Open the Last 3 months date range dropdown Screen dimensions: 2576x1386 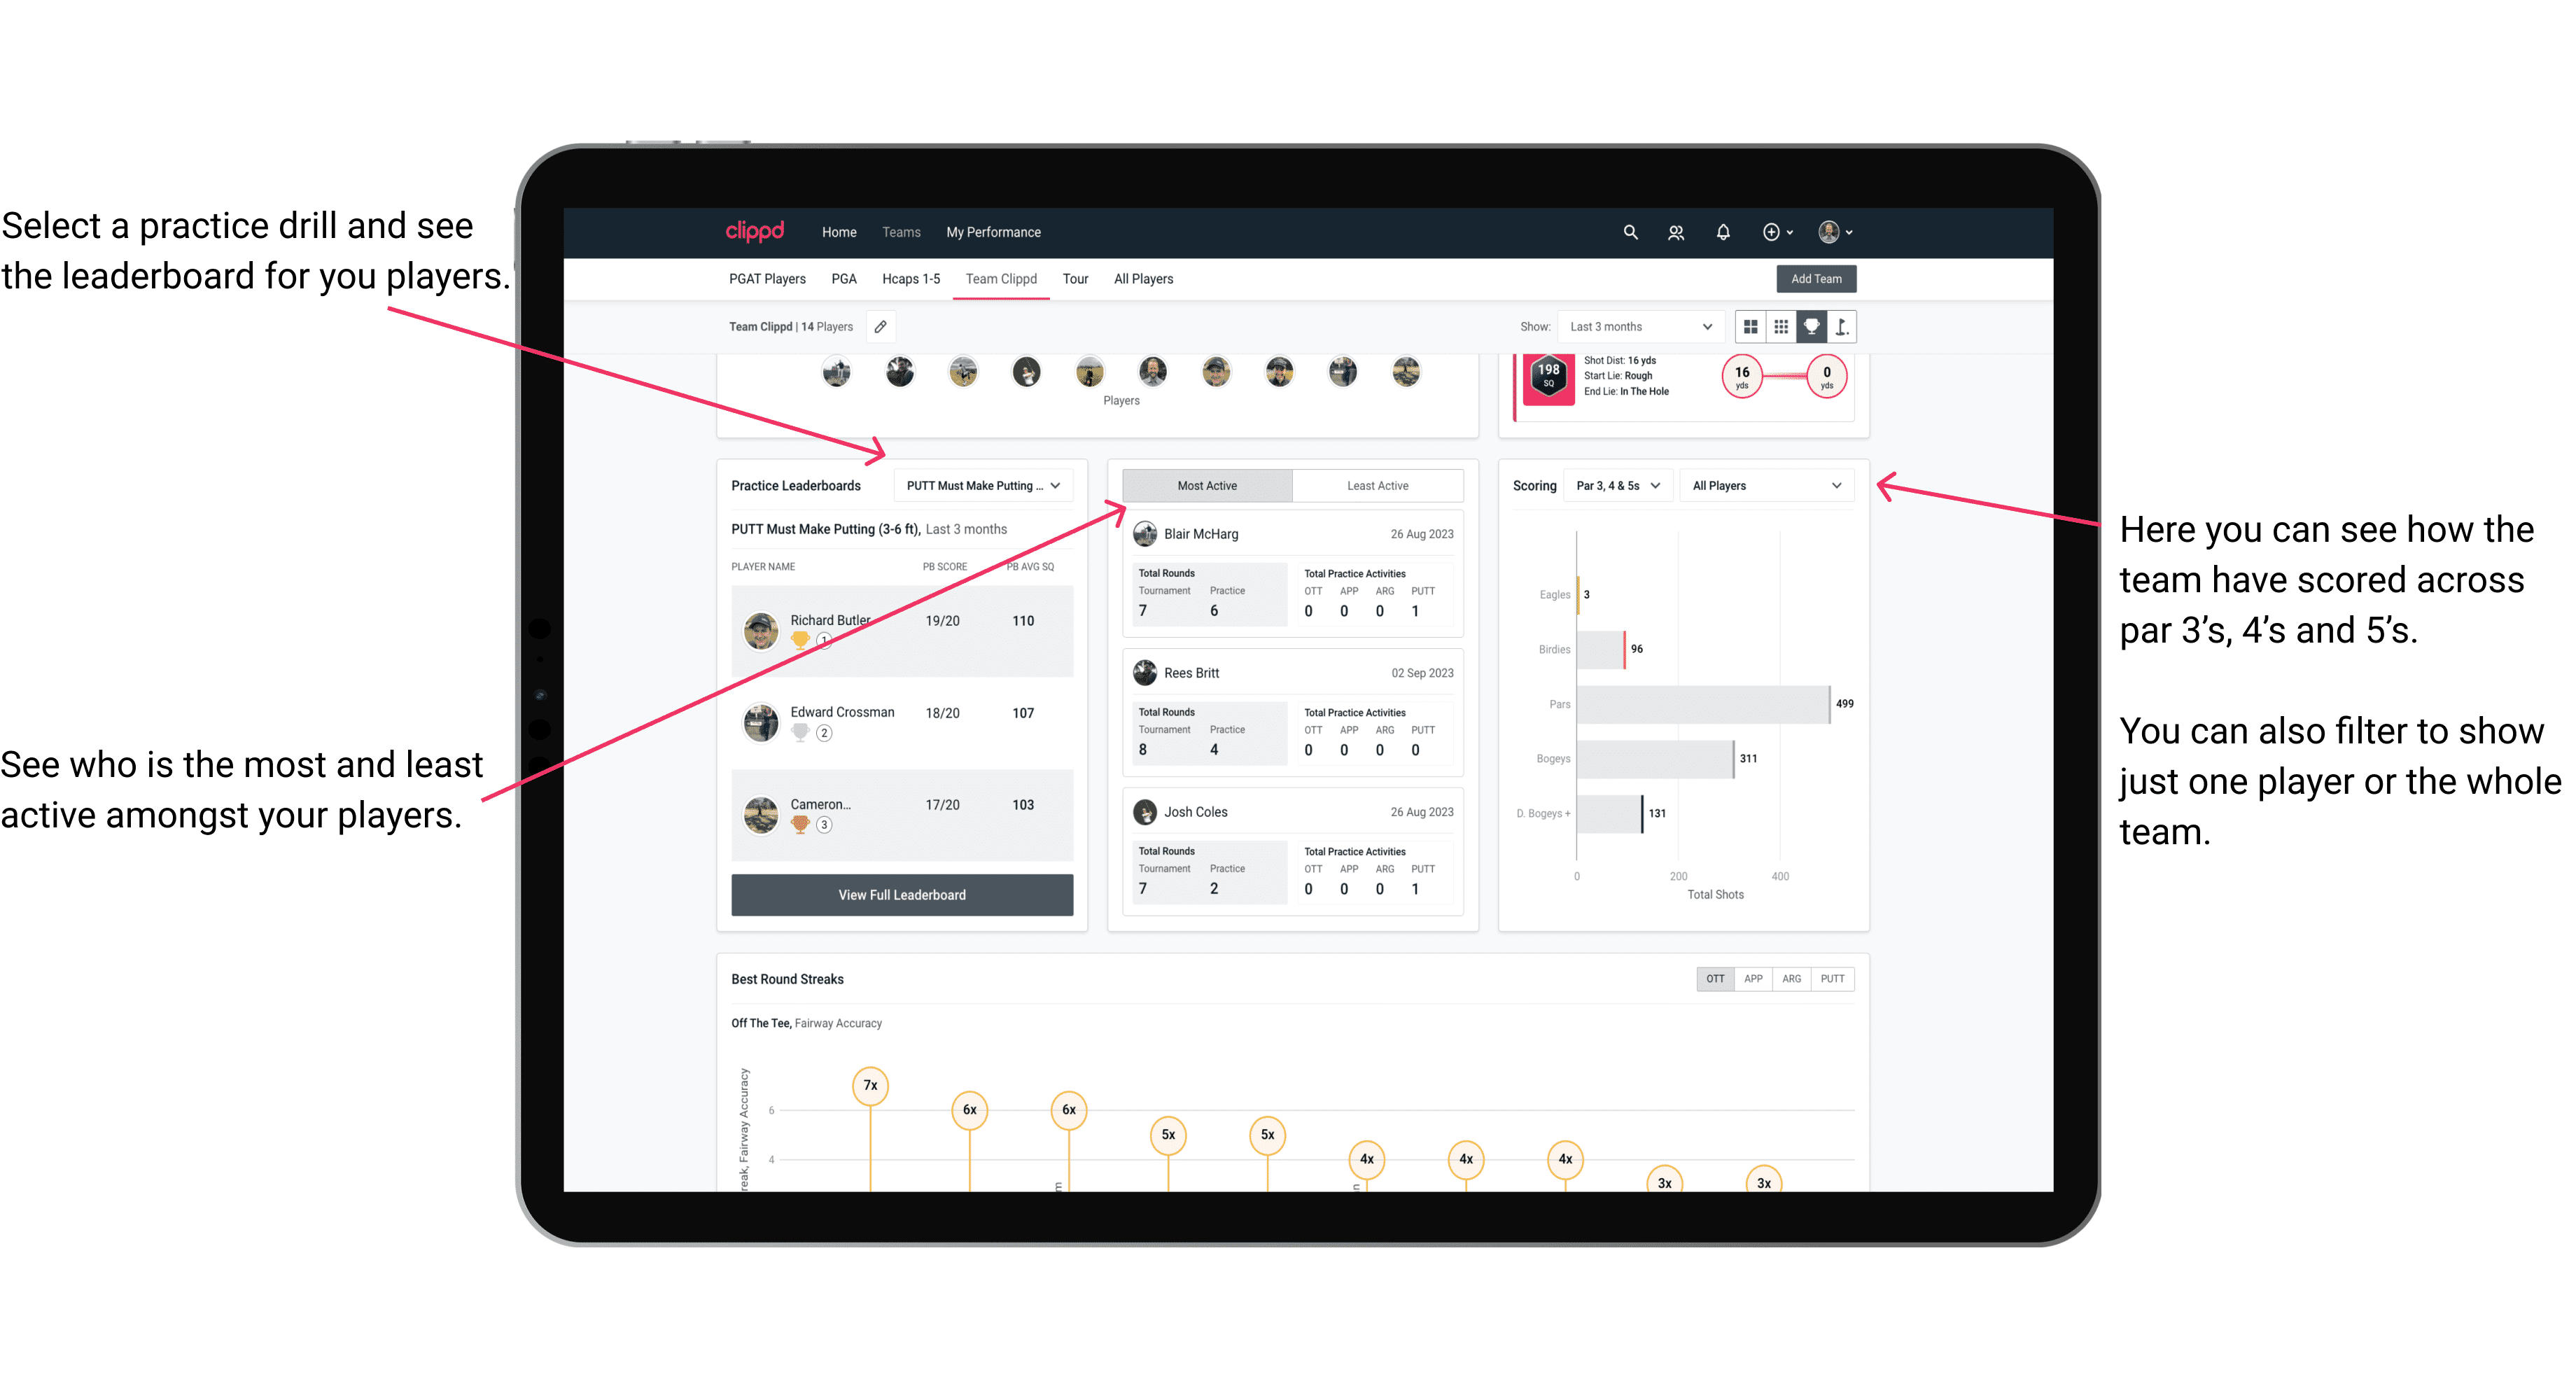(x=1639, y=328)
